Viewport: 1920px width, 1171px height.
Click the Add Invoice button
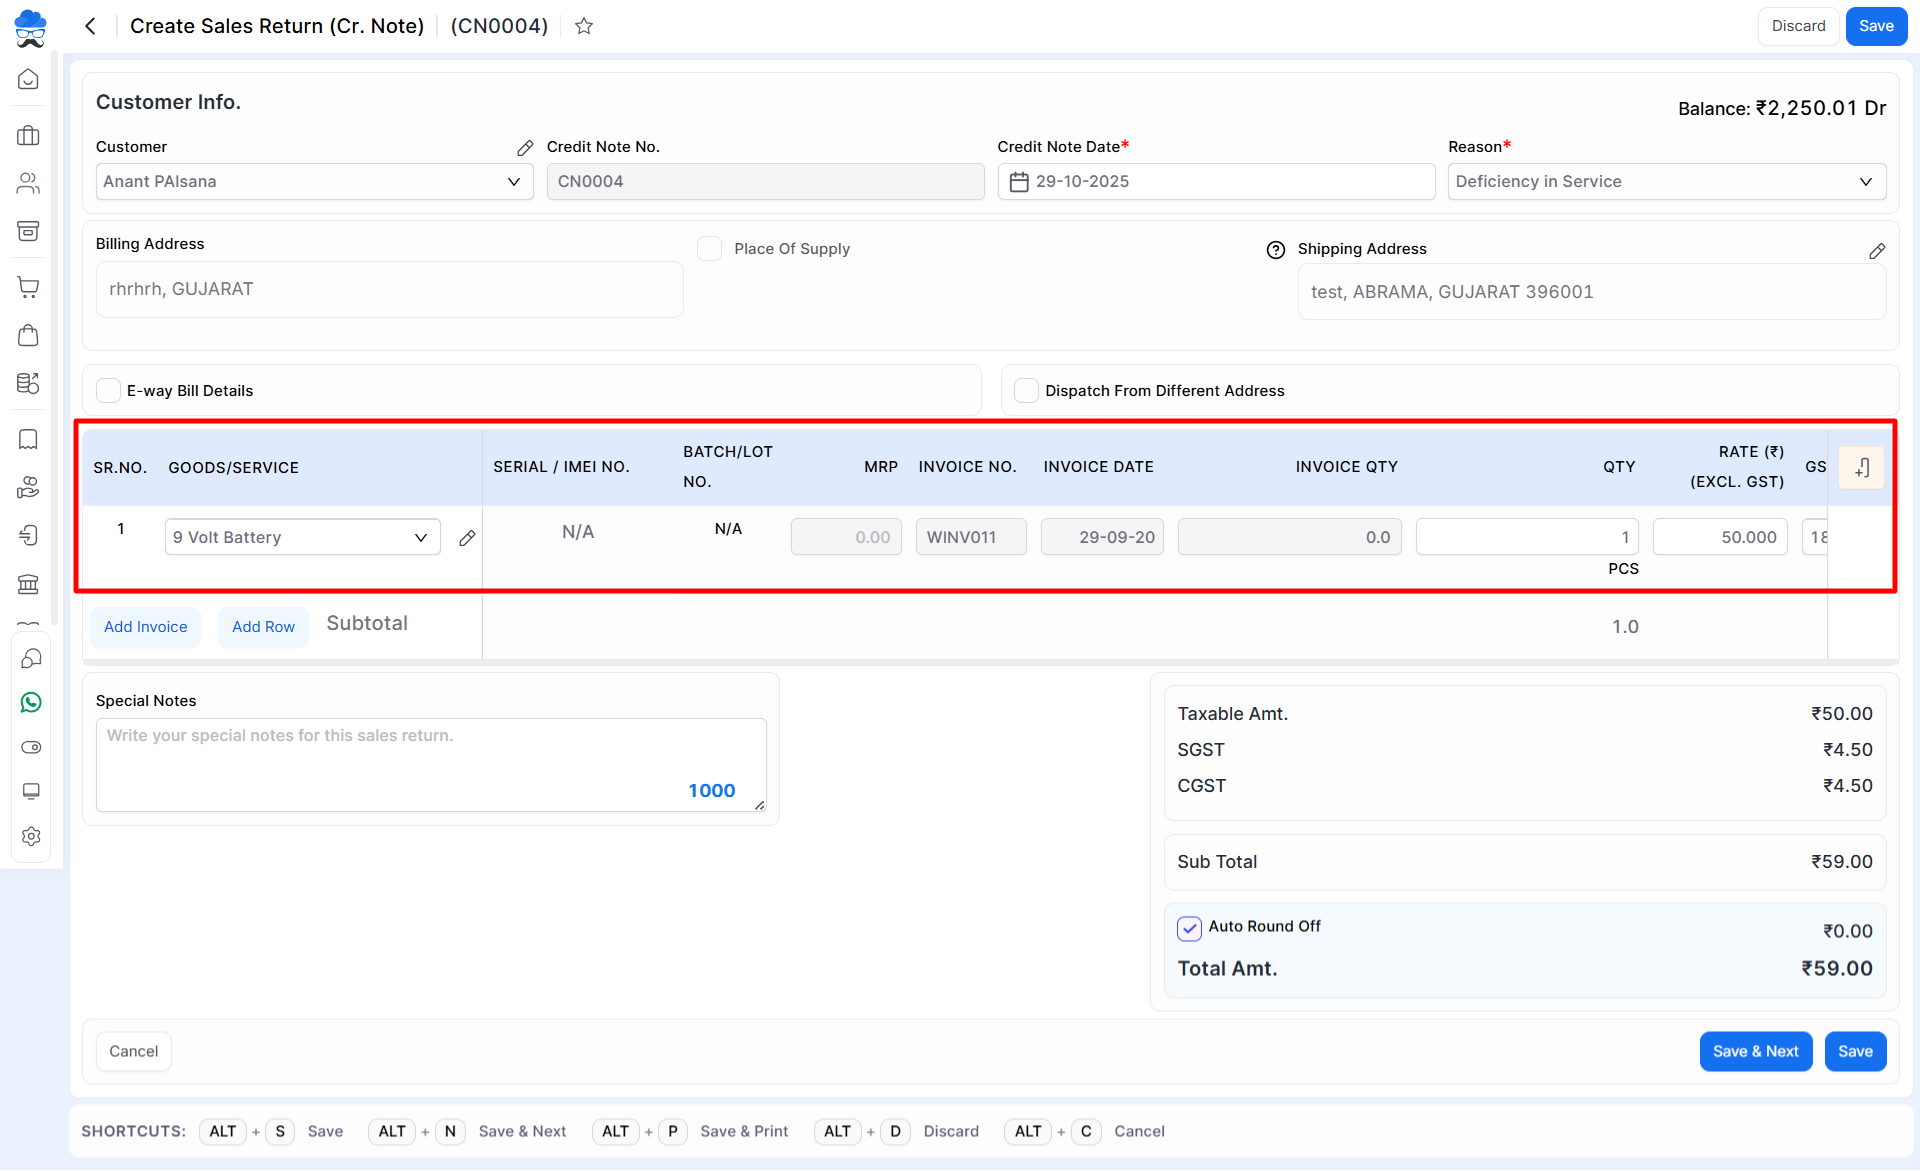pos(146,627)
